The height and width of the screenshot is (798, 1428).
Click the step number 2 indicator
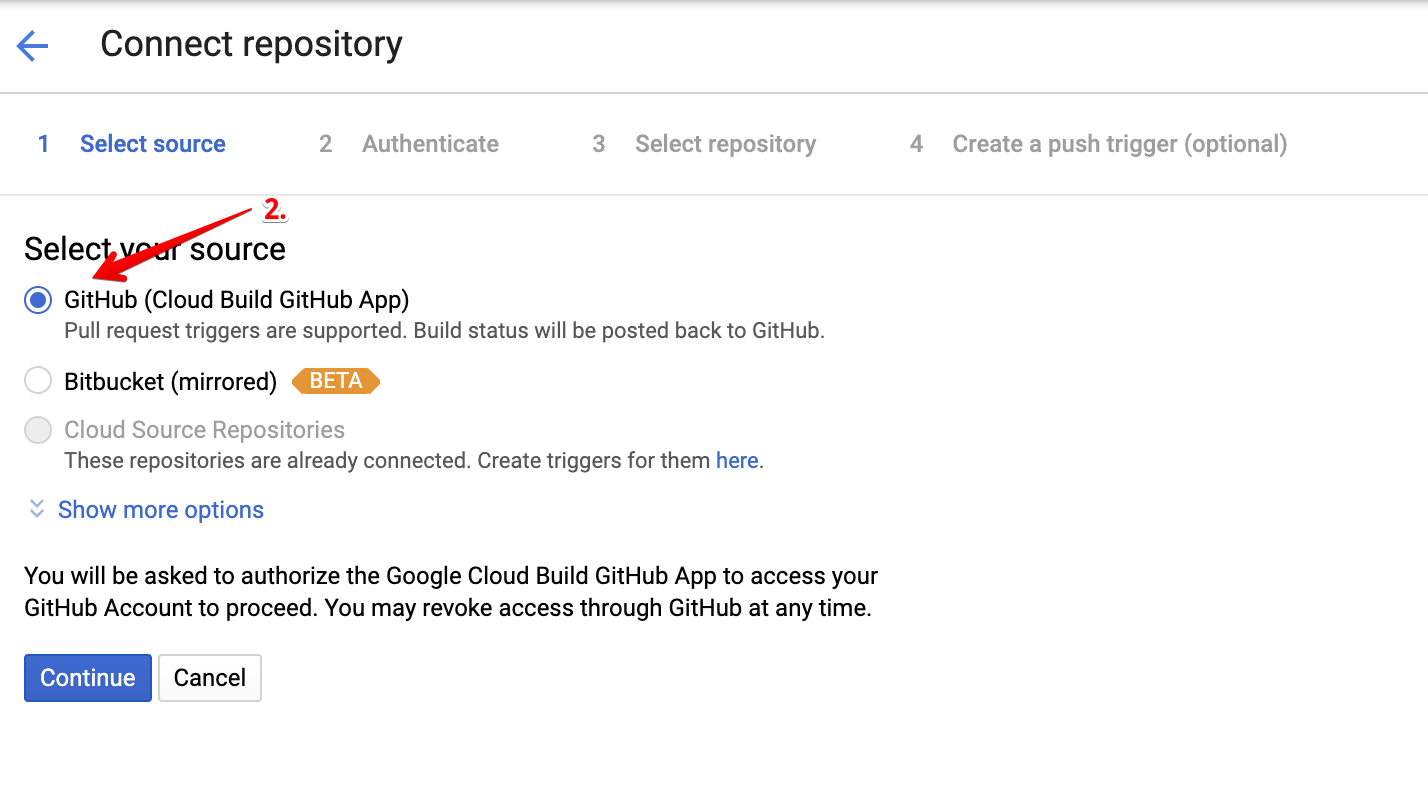[325, 144]
